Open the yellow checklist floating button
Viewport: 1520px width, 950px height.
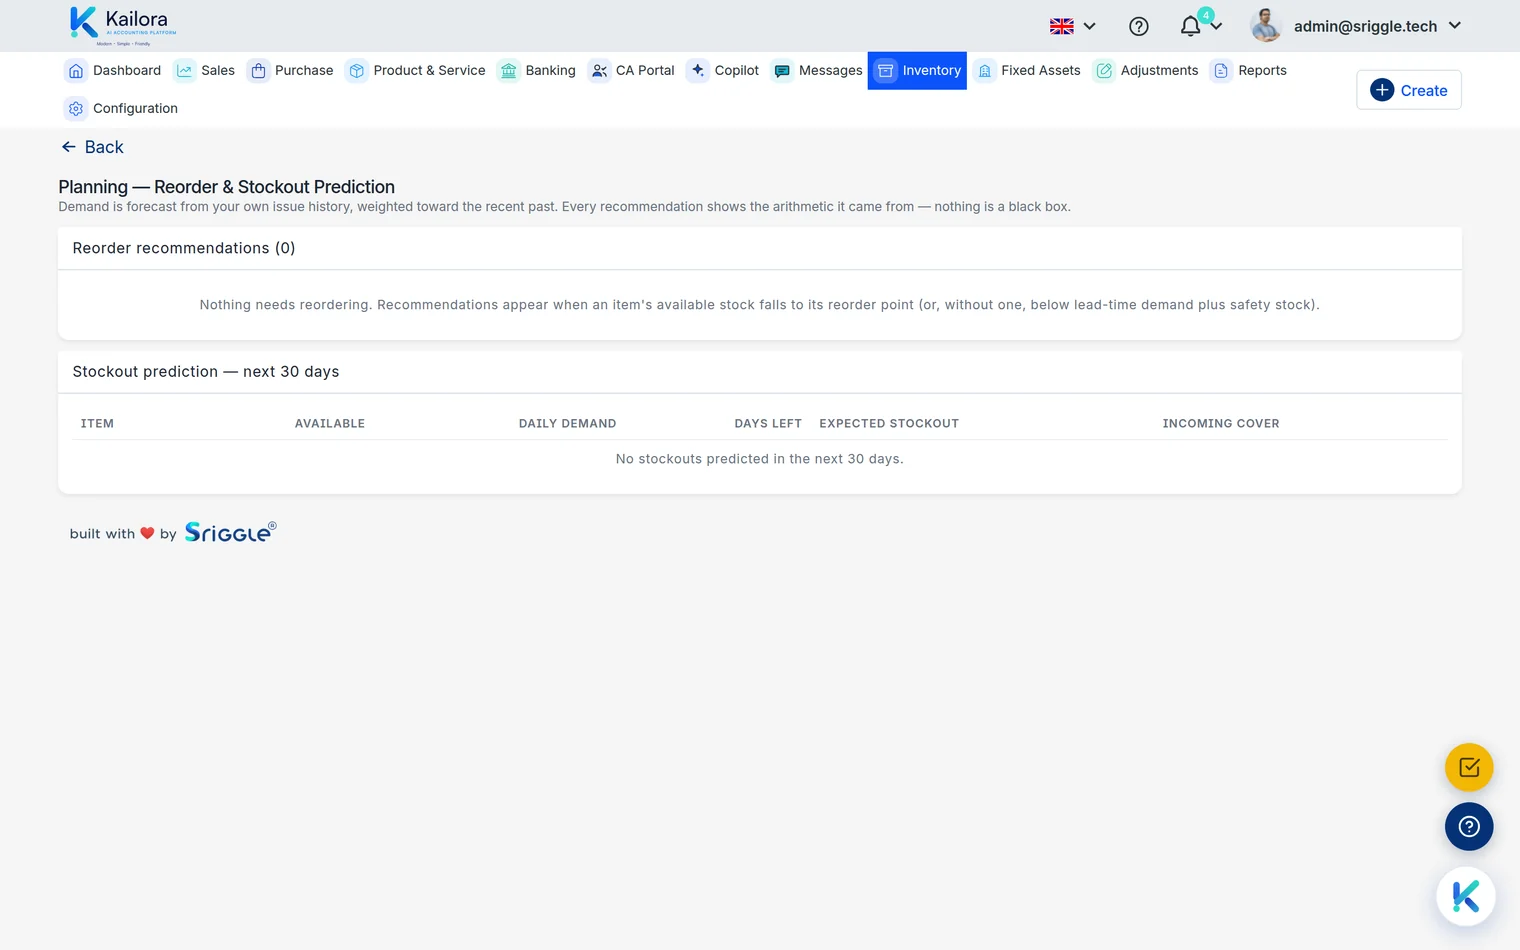(1469, 768)
